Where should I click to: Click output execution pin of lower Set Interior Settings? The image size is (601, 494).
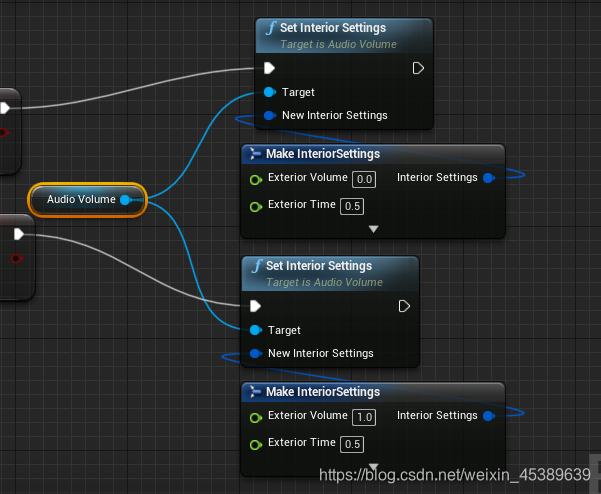coord(404,306)
